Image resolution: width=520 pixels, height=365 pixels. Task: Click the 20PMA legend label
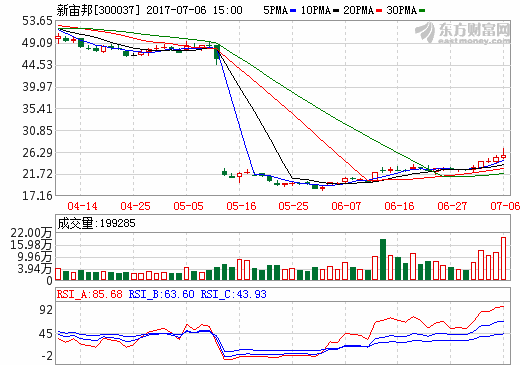click(x=359, y=10)
